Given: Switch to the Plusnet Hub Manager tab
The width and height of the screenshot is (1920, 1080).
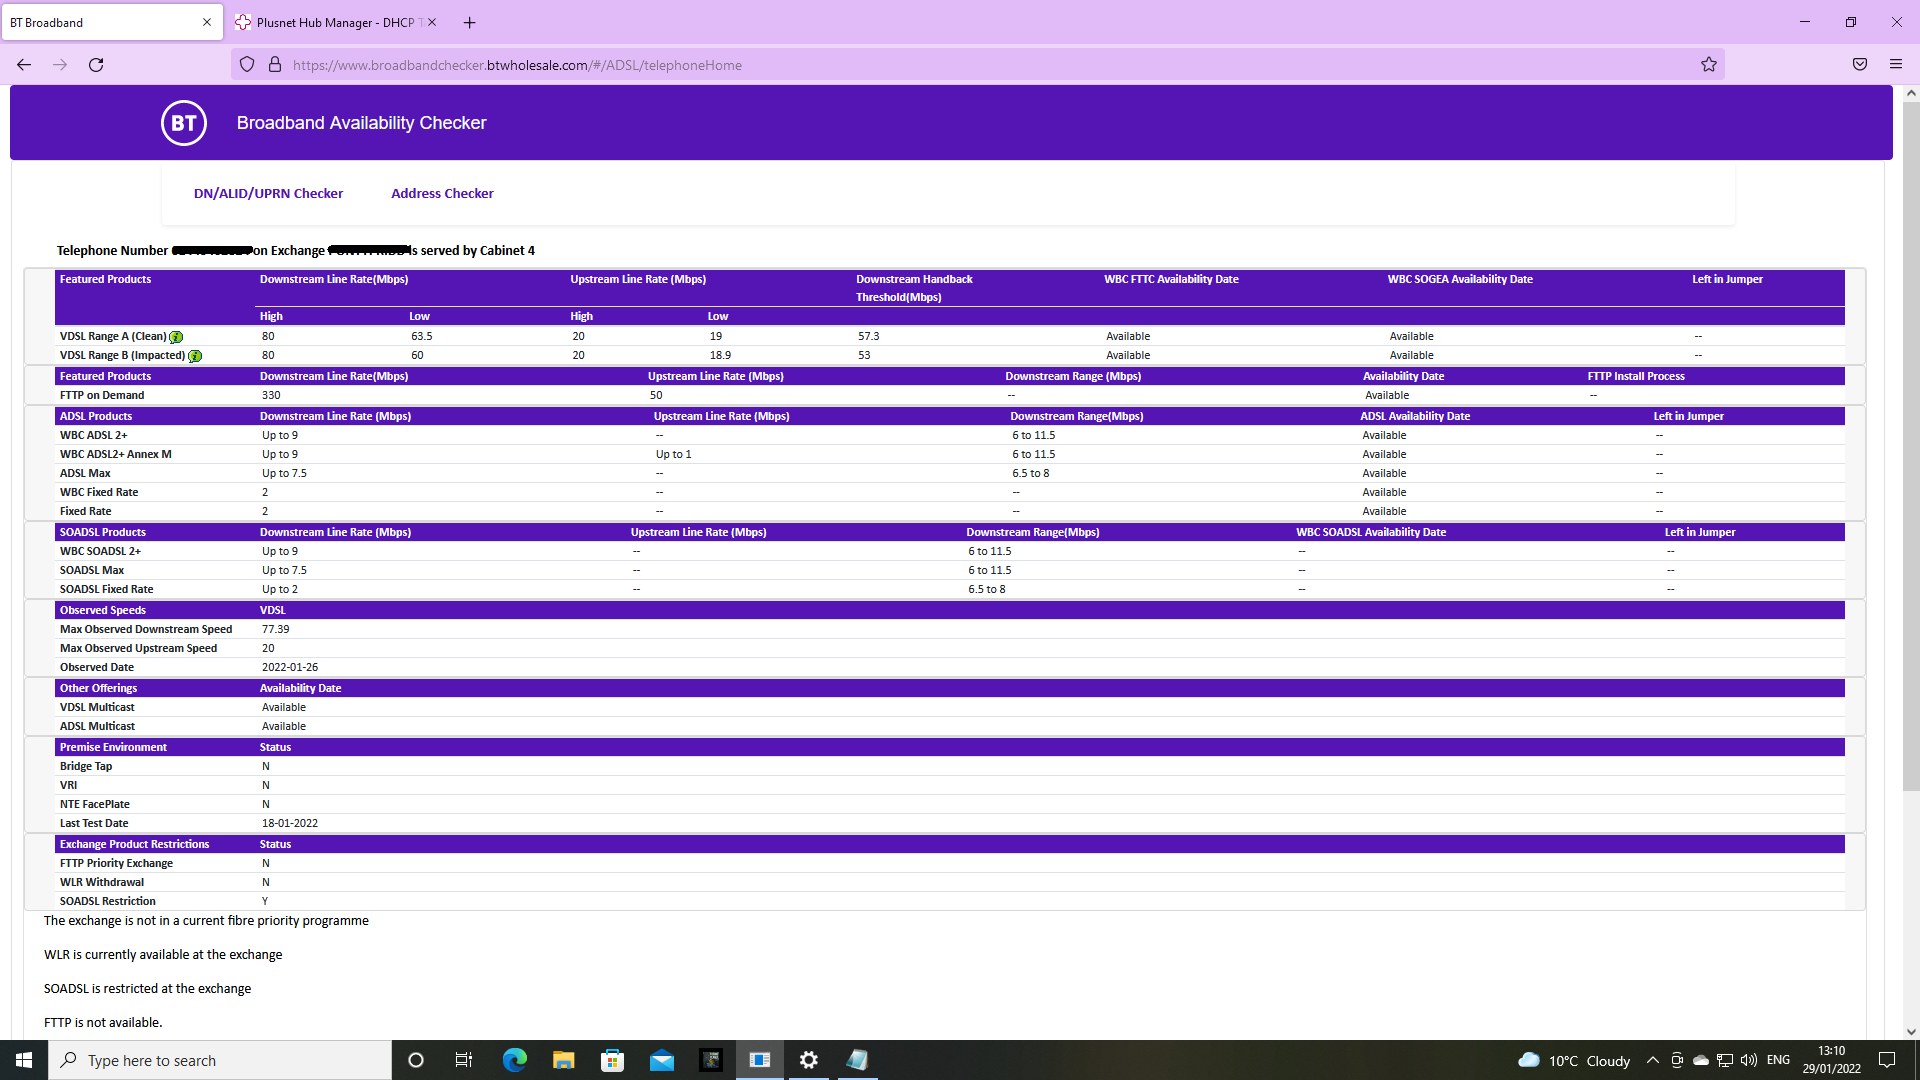Looking at the screenshot, I should pos(330,22).
